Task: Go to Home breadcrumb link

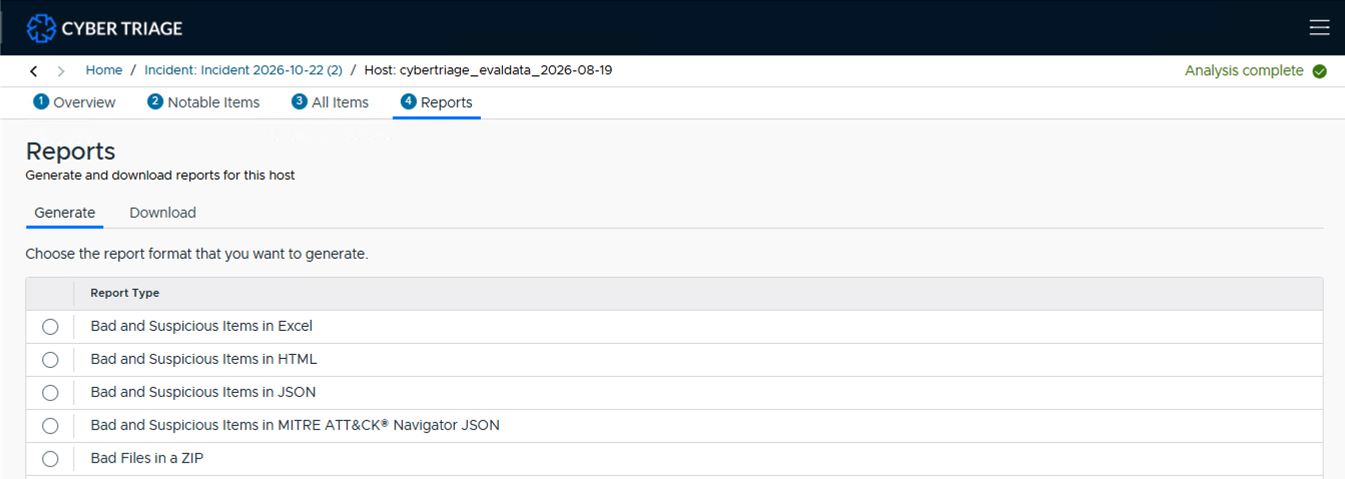Action: (104, 71)
